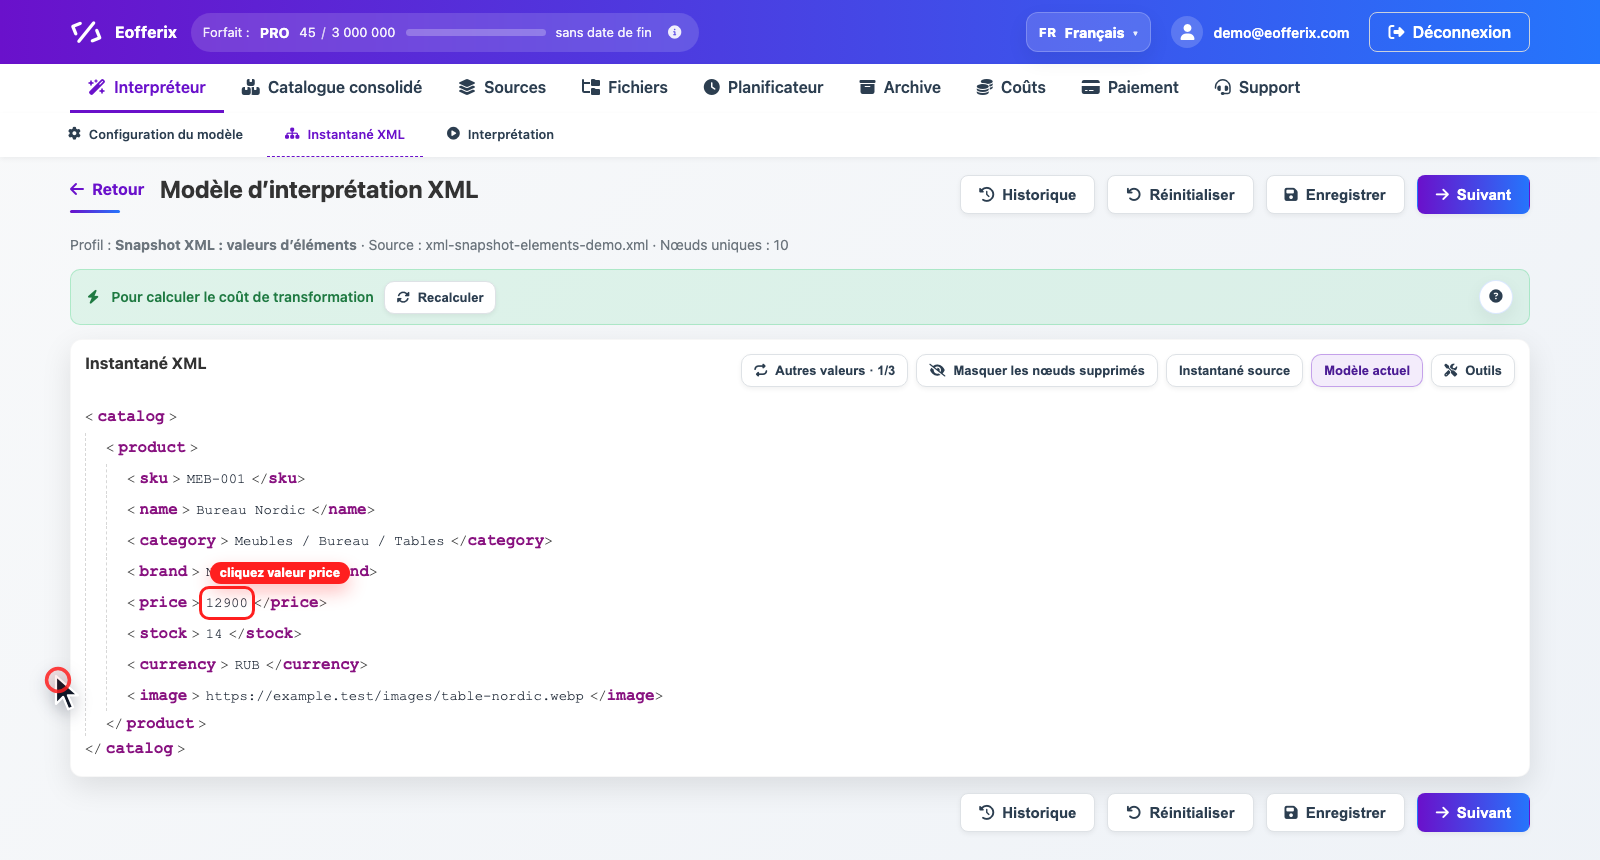This screenshot has width=1600, height=860.
Task: Click the back arrow beside Retour
Action: click(77, 189)
